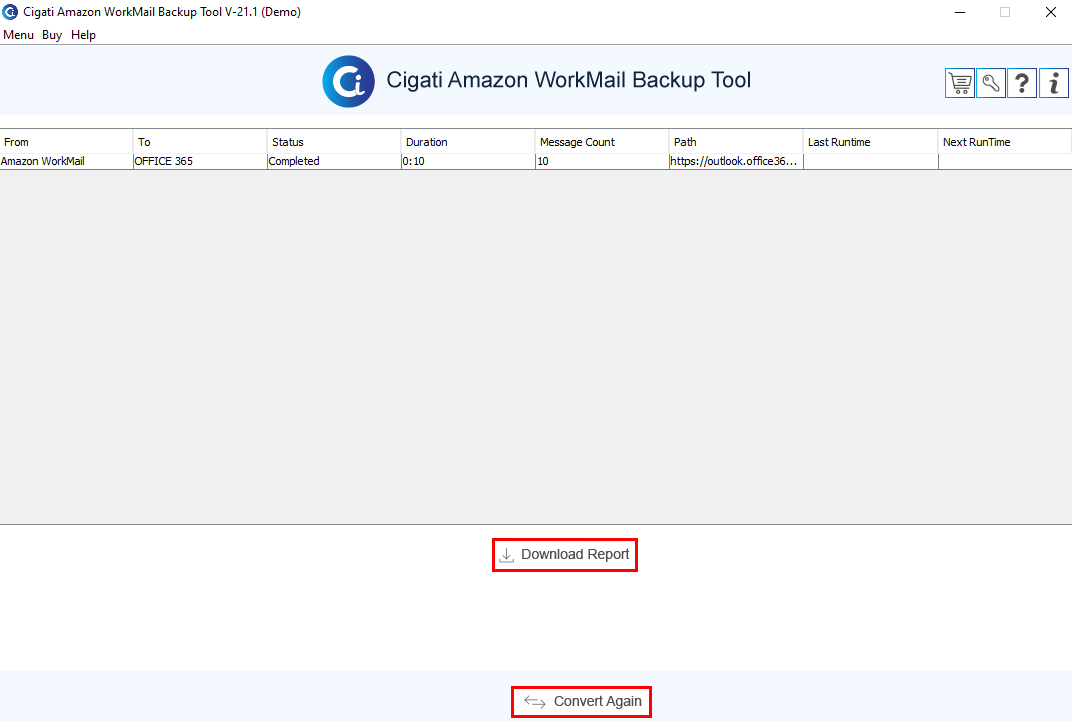1072x721 pixels.
Task: Open the Help menu
Action: [83, 35]
